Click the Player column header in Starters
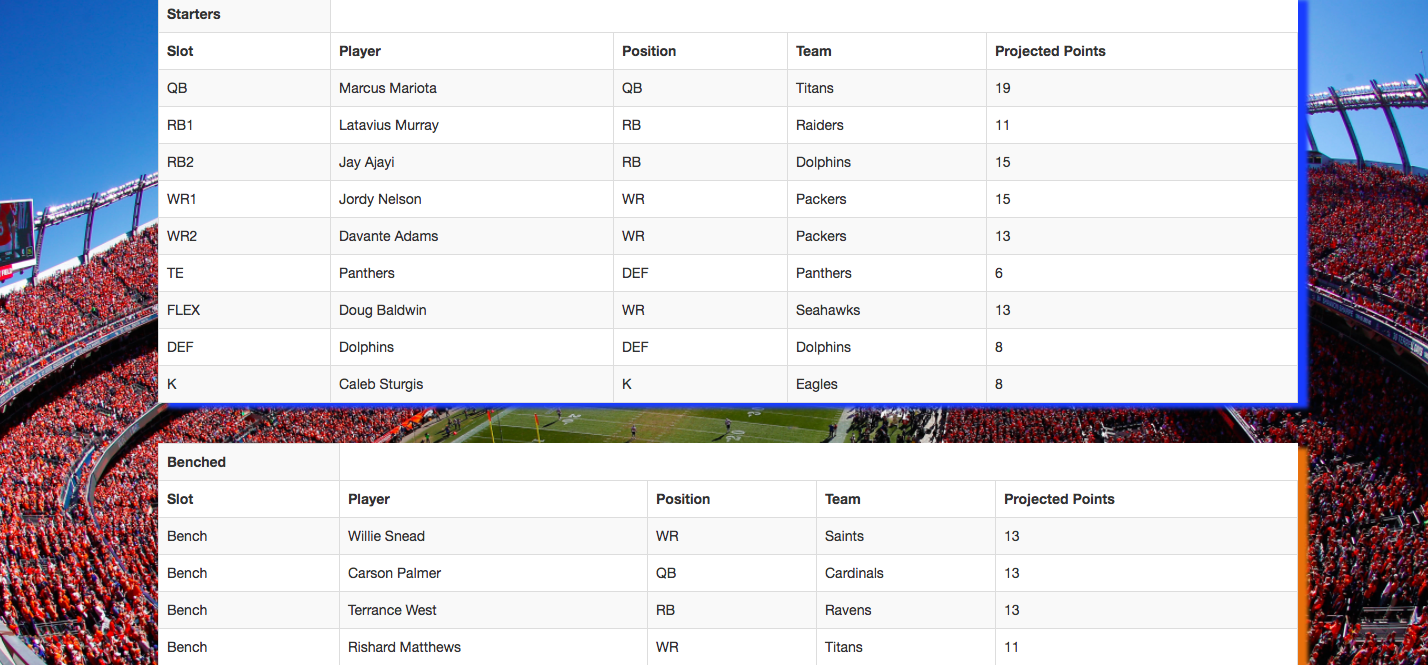This screenshot has width=1428, height=665. pyautogui.click(x=360, y=51)
